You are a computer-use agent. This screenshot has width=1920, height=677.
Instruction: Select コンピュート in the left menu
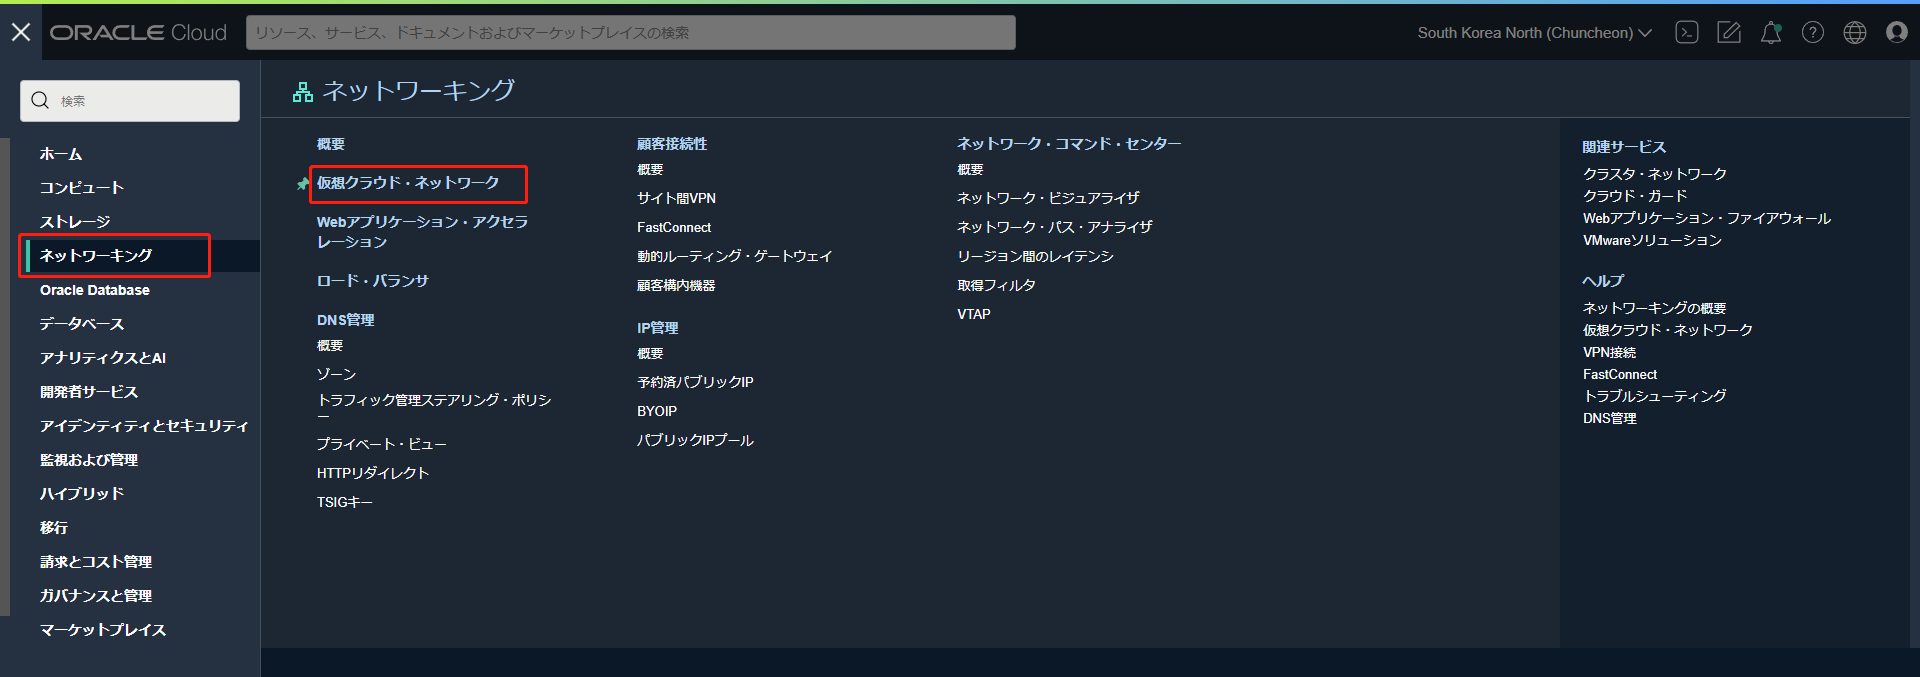coord(82,188)
